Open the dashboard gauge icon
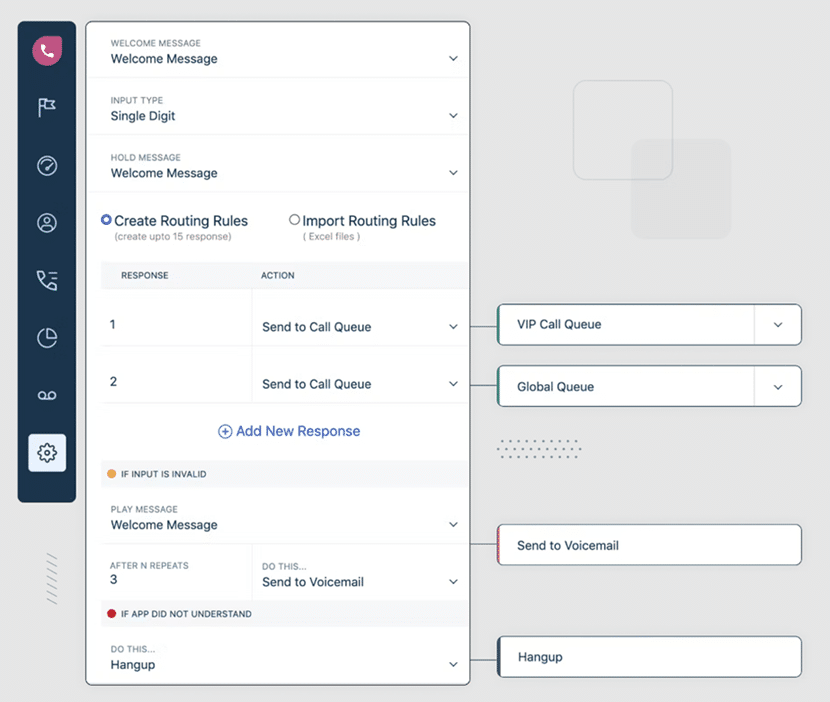 47,165
